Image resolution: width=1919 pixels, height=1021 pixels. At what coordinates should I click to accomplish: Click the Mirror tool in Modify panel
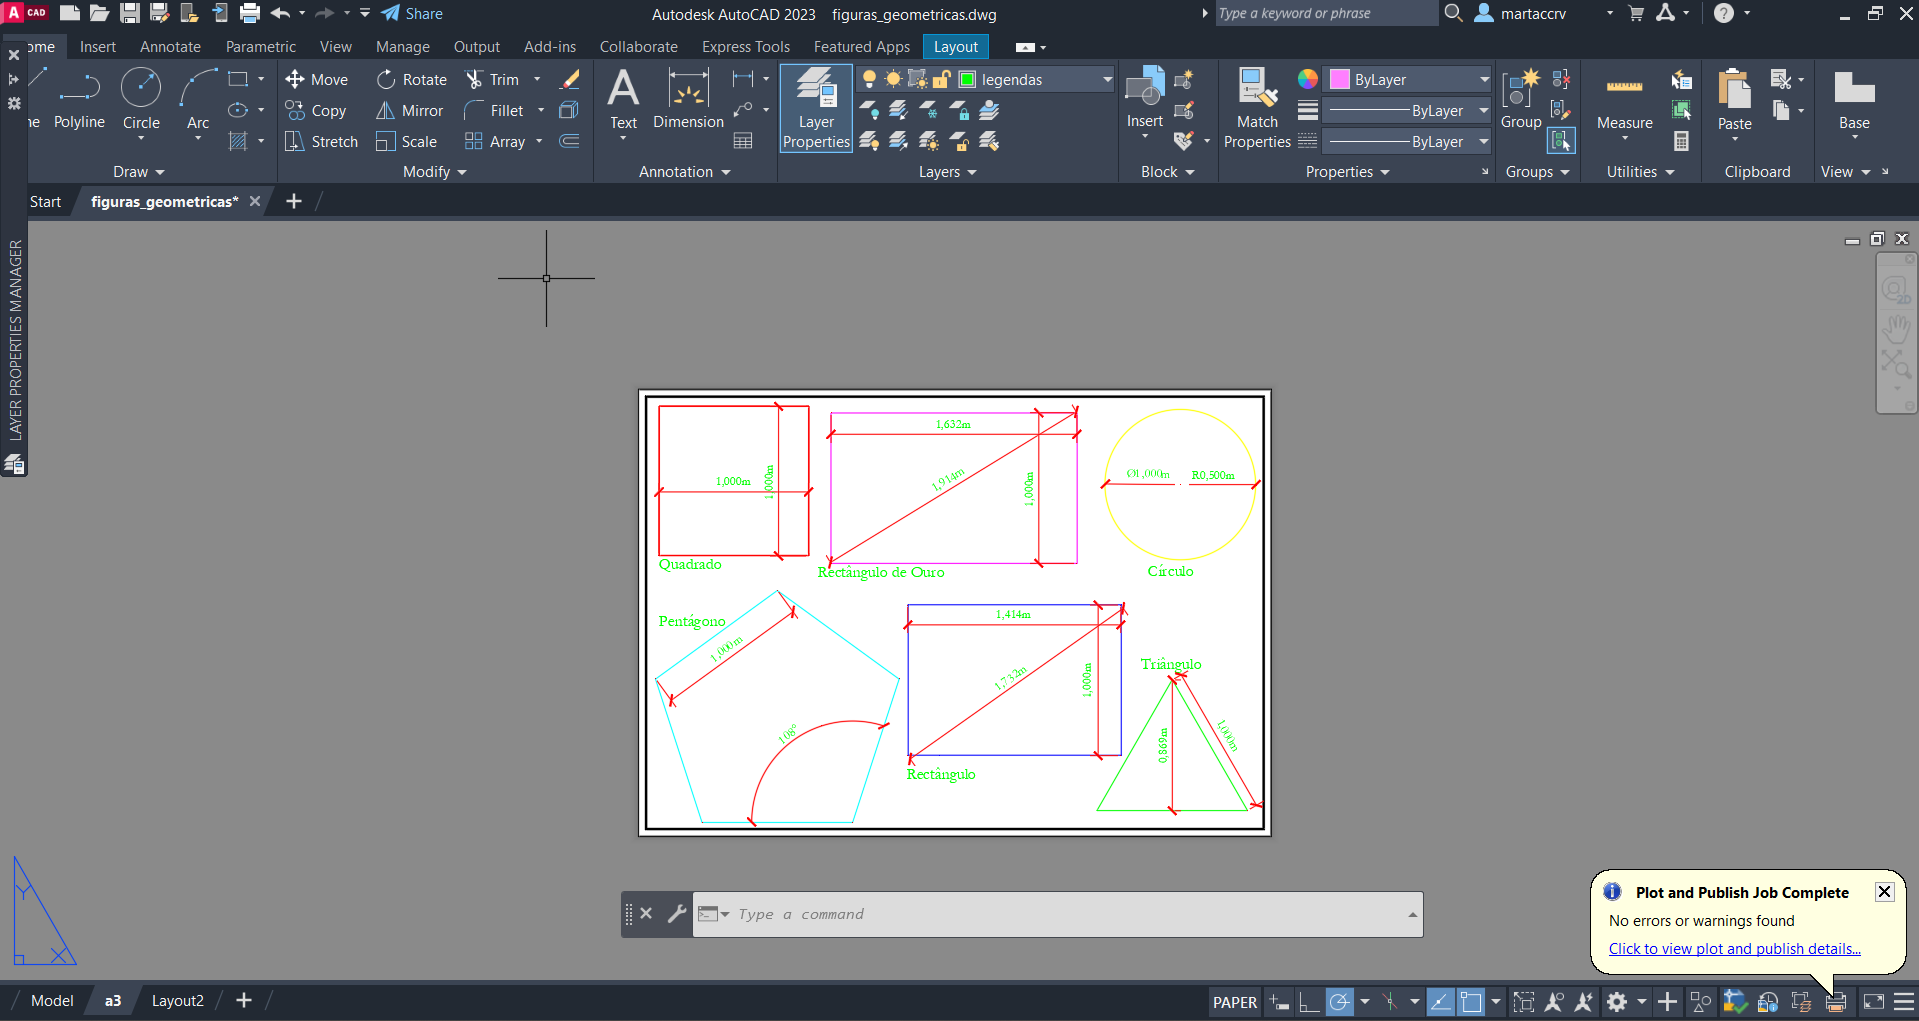click(x=410, y=111)
